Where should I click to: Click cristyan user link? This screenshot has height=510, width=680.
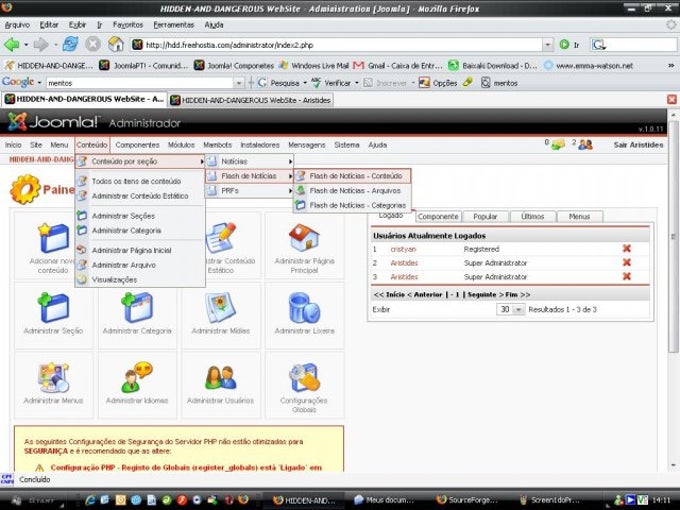coord(403,249)
